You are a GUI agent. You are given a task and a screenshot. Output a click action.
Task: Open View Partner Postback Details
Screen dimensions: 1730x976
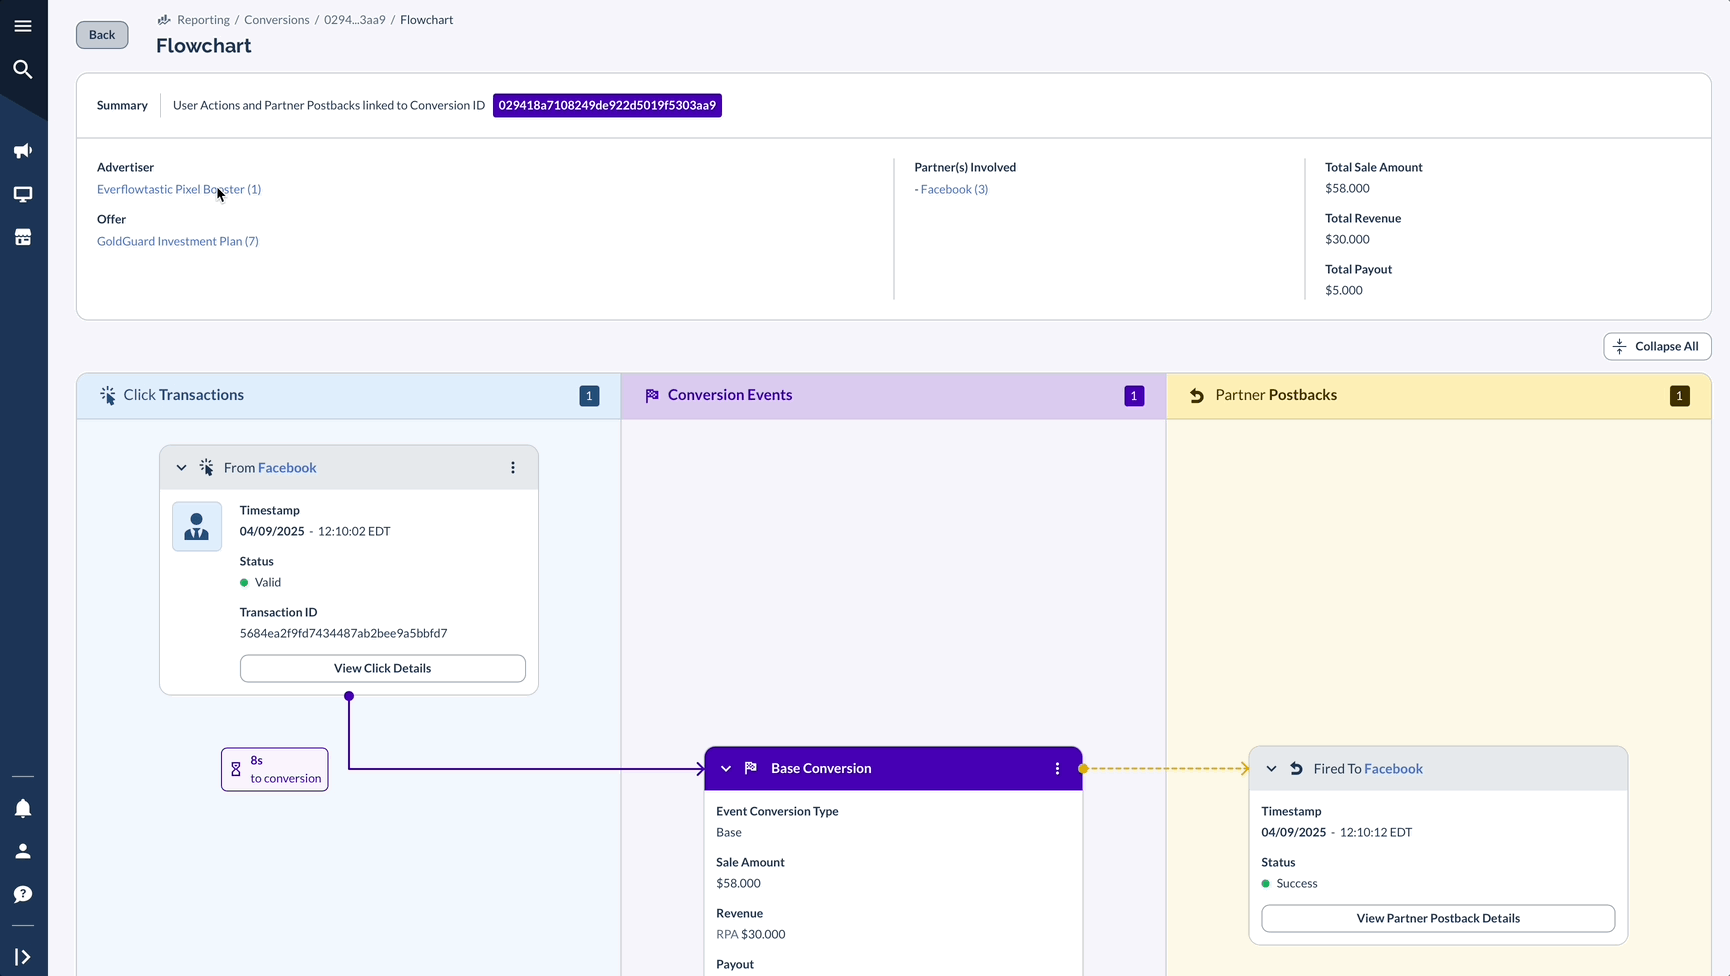pos(1437,918)
